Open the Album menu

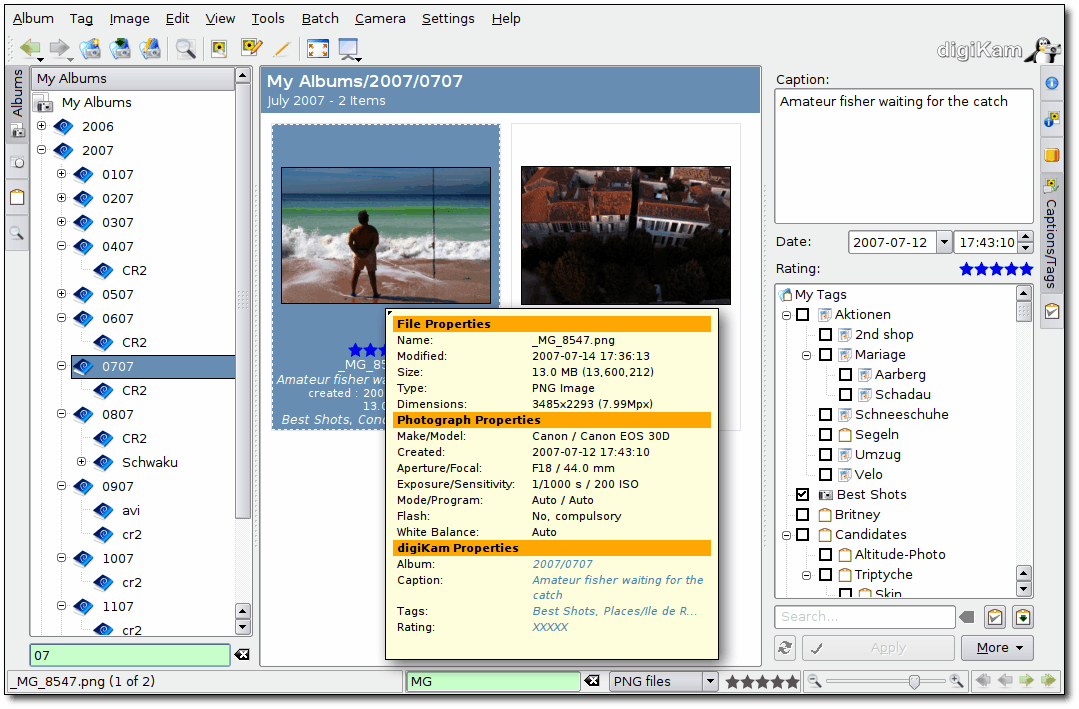[33, 19]
